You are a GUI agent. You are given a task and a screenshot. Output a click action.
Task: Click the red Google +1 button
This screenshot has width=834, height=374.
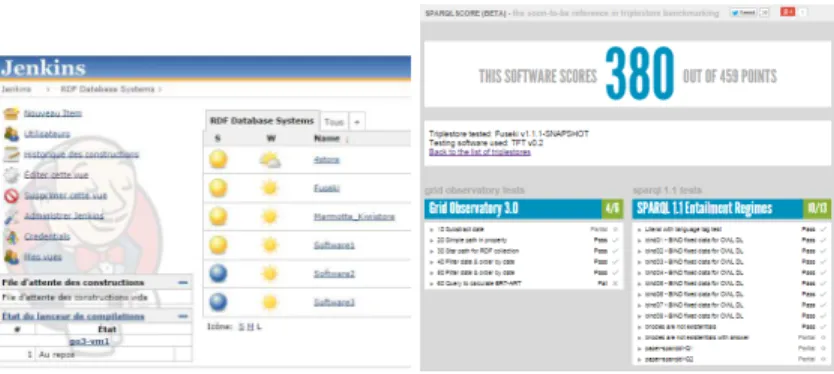click(x=788, y=12)
